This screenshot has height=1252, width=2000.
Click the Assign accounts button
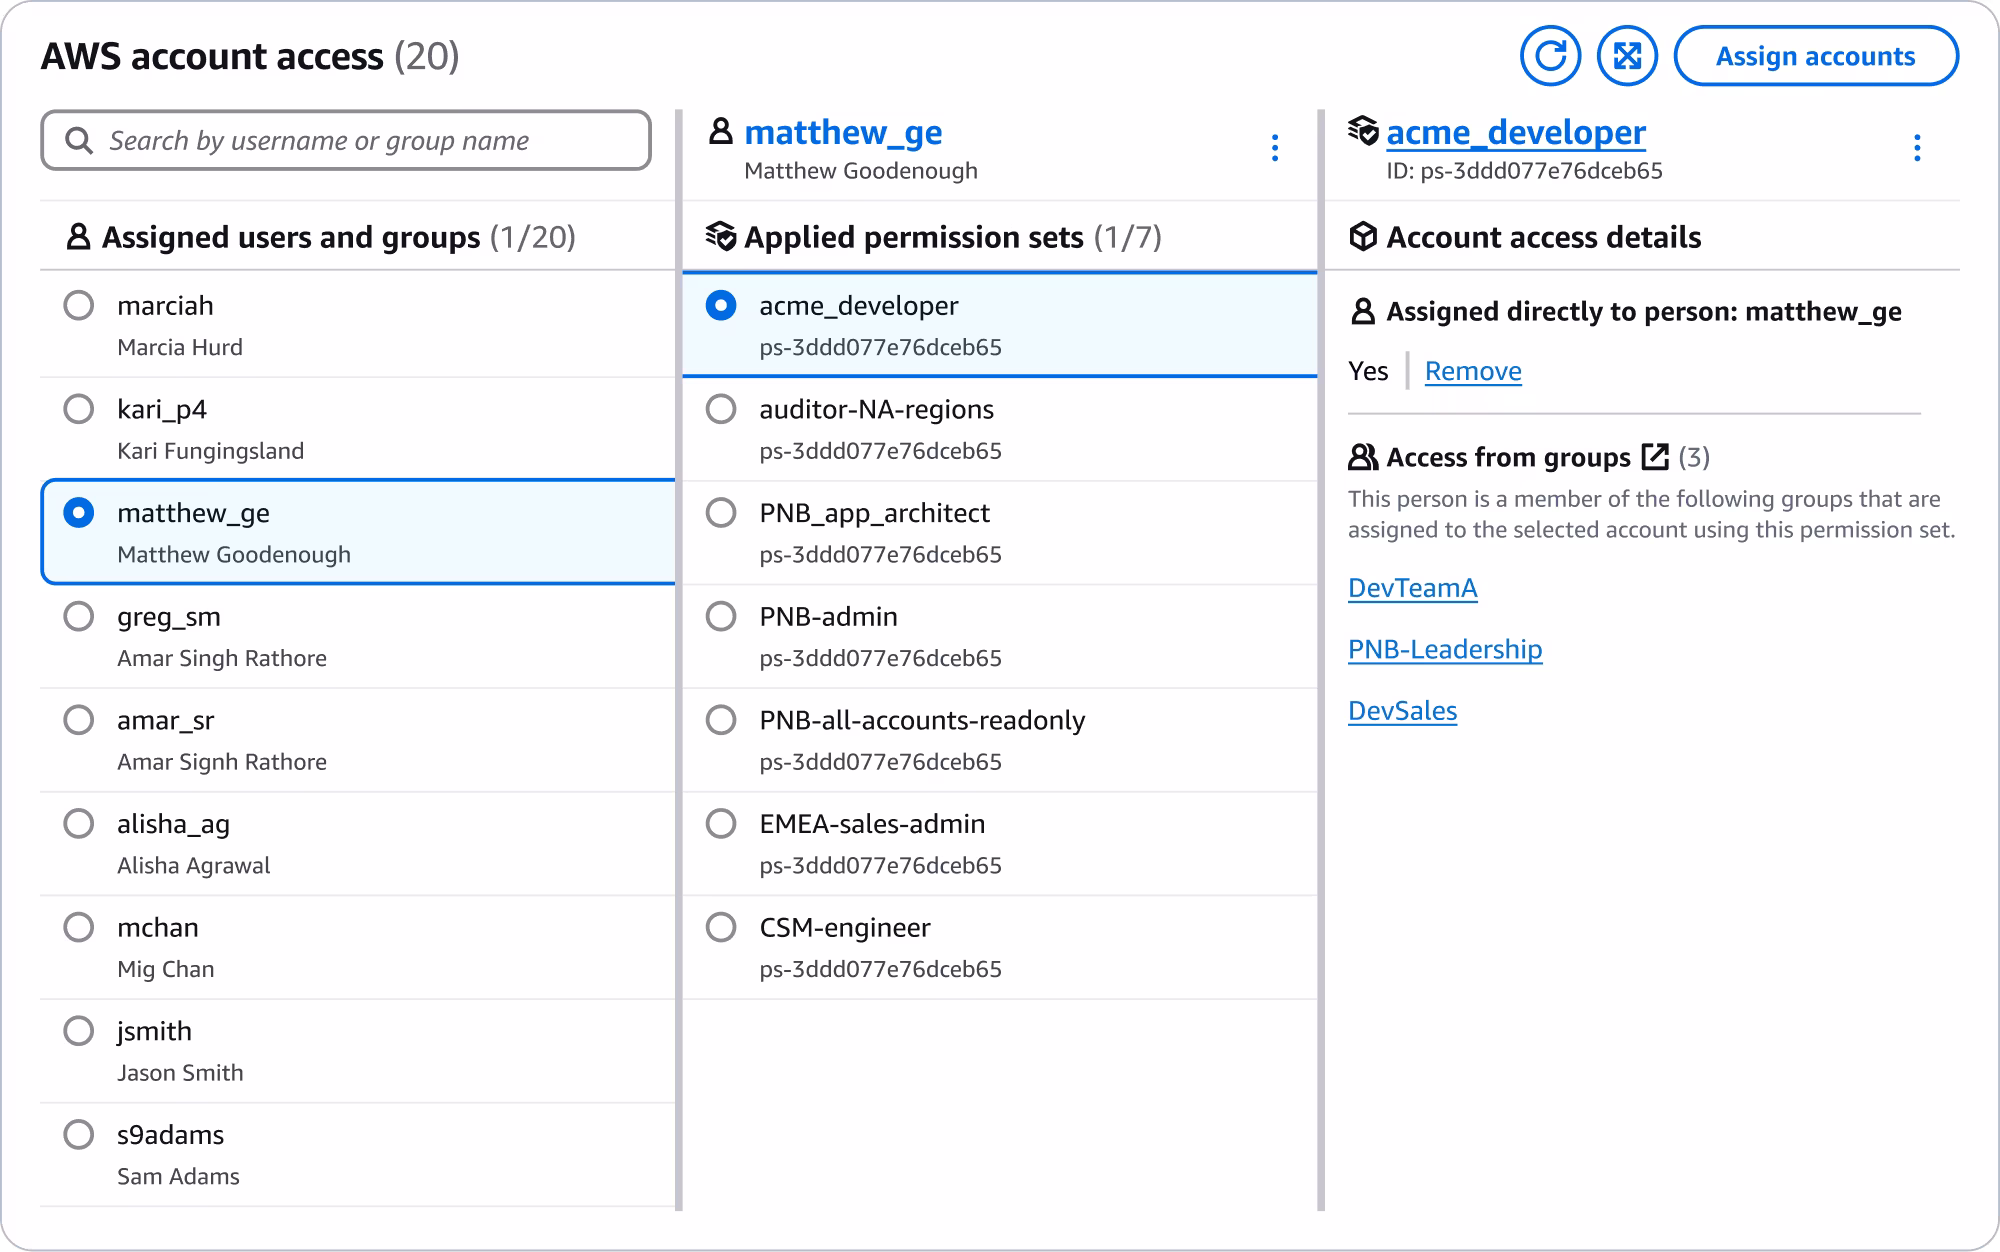1815,56
